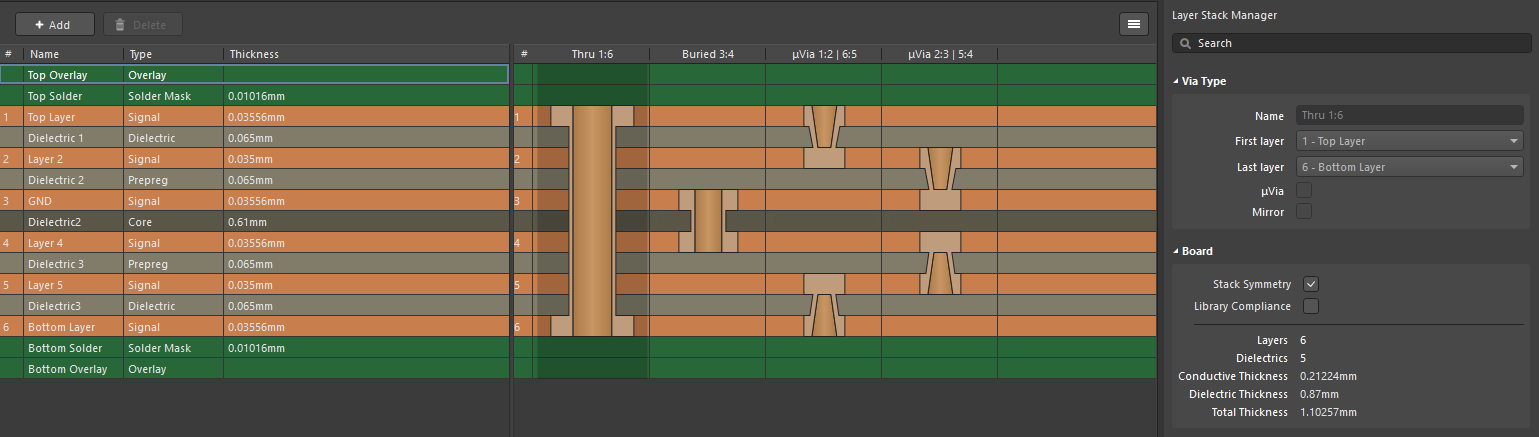Click the Add layer button

click(x=55, y=24)
